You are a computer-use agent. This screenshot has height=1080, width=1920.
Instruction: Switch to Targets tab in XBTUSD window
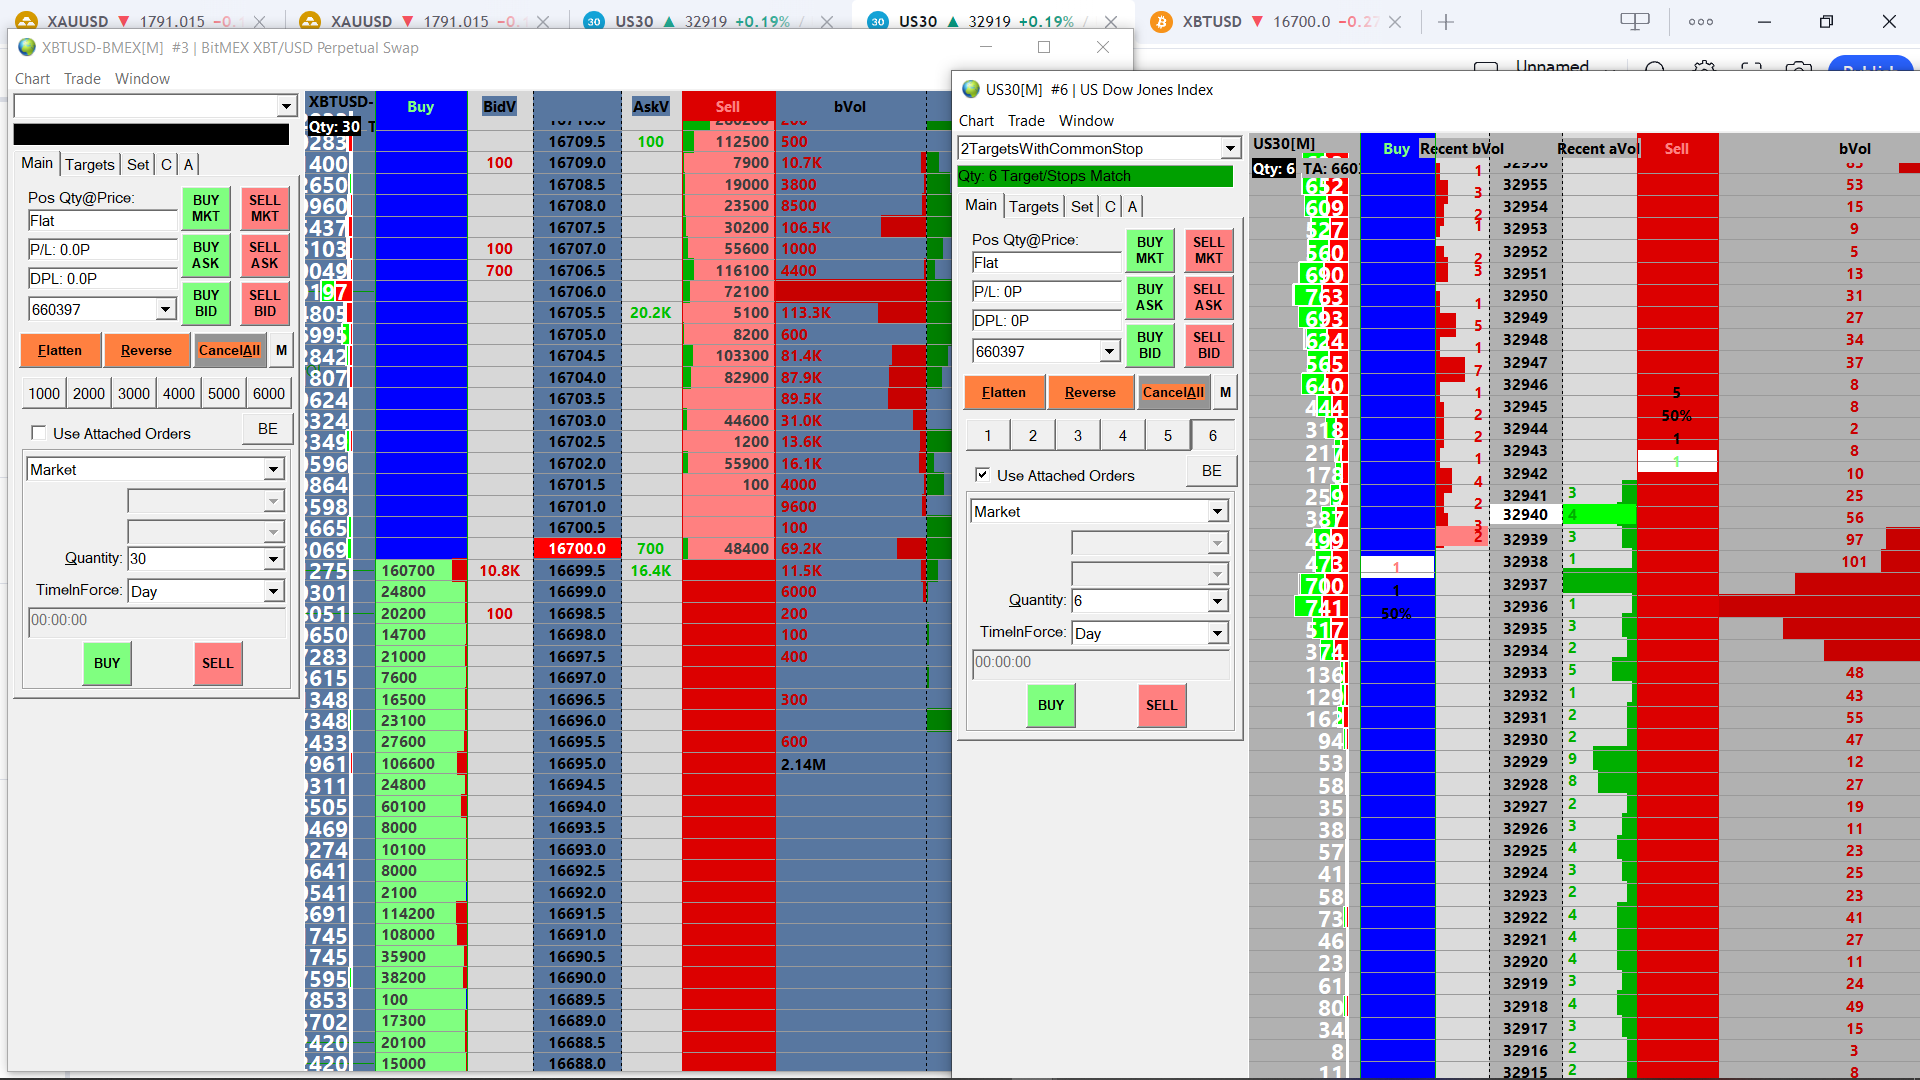[90, 164]
